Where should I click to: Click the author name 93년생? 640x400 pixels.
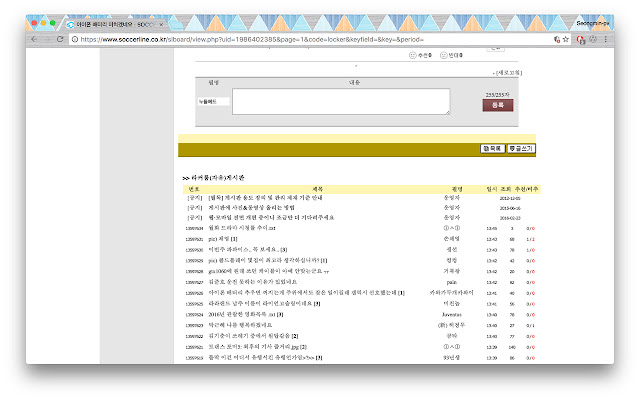point(451,358)
